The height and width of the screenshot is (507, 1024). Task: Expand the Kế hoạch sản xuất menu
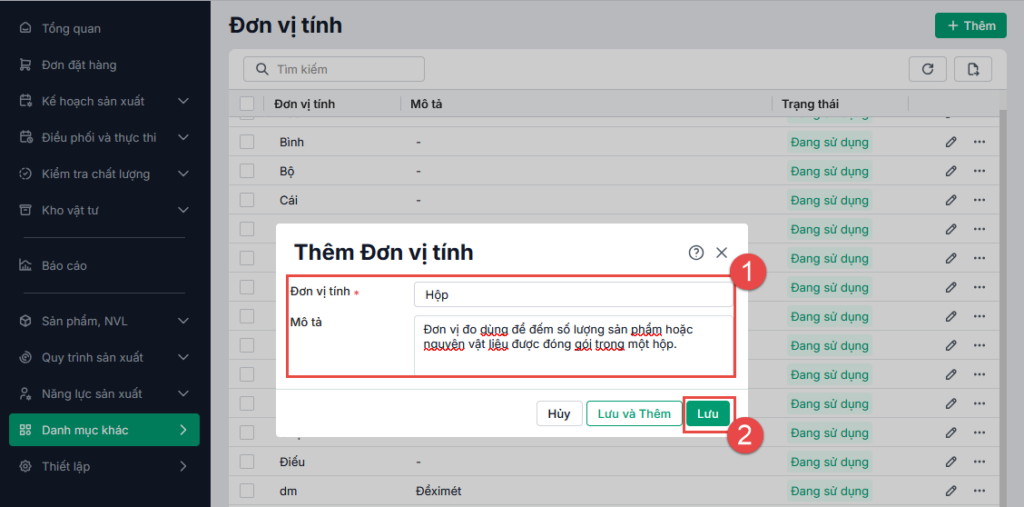(183, 101)
